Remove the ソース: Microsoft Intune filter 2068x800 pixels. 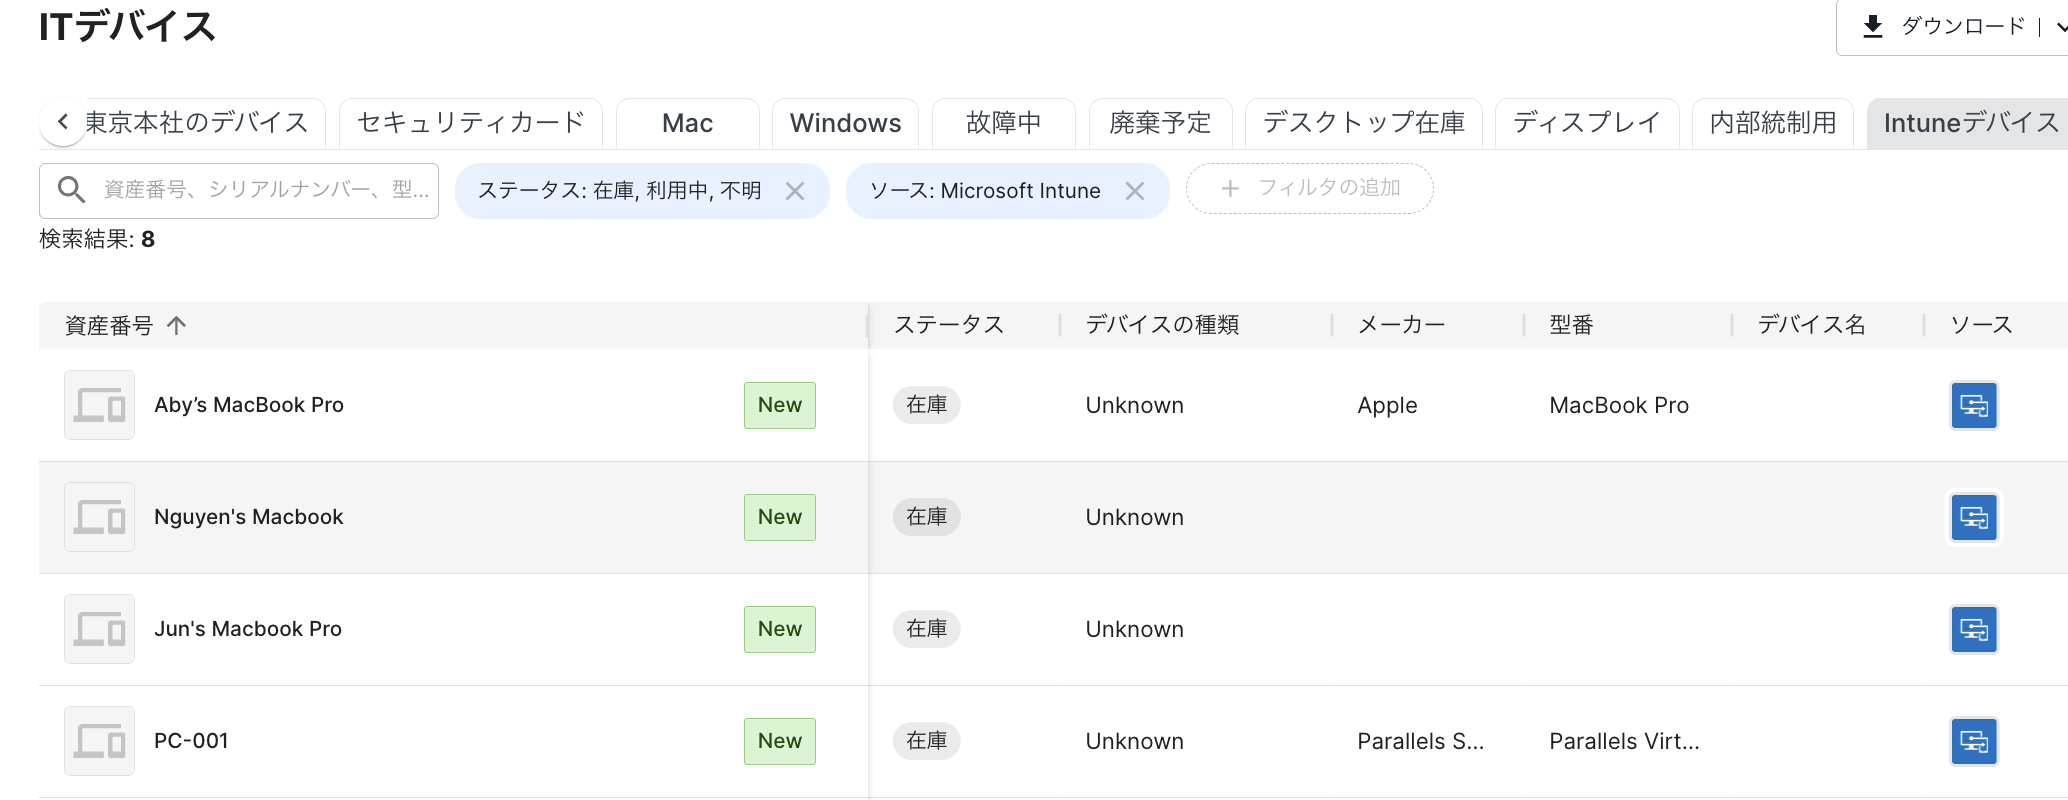[1134, 191]
